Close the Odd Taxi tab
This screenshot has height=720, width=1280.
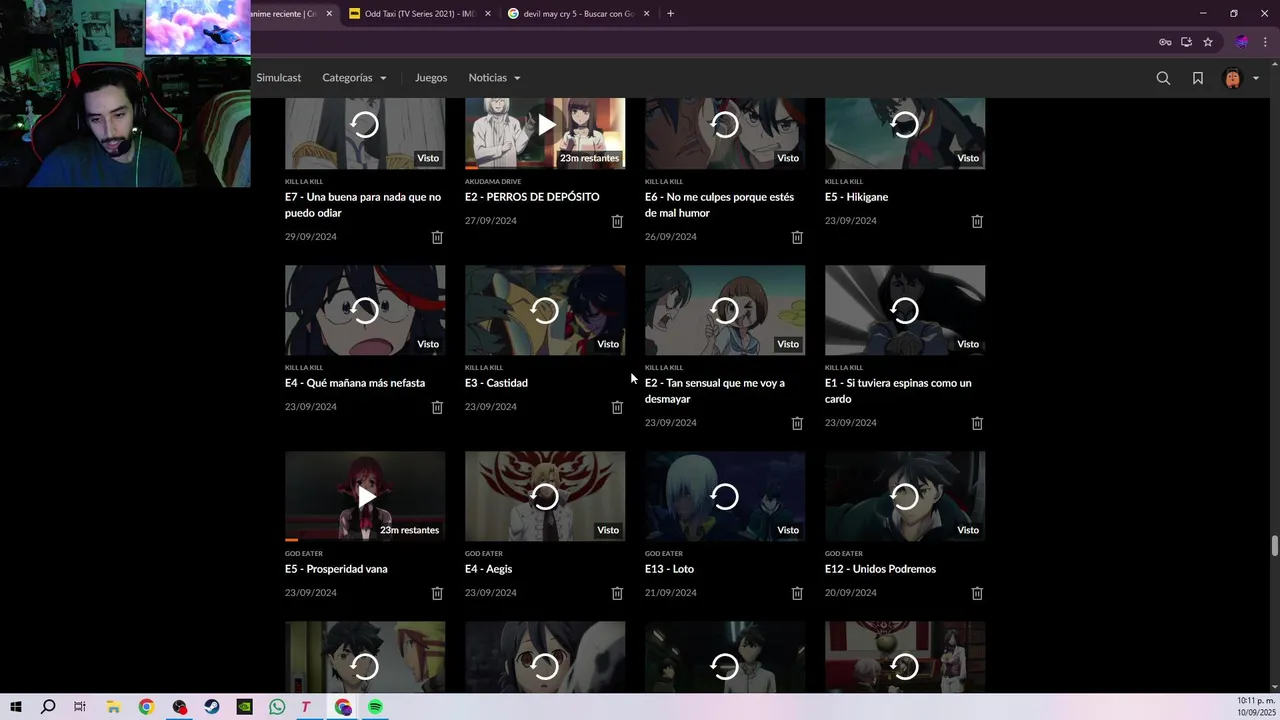(488, 14)
